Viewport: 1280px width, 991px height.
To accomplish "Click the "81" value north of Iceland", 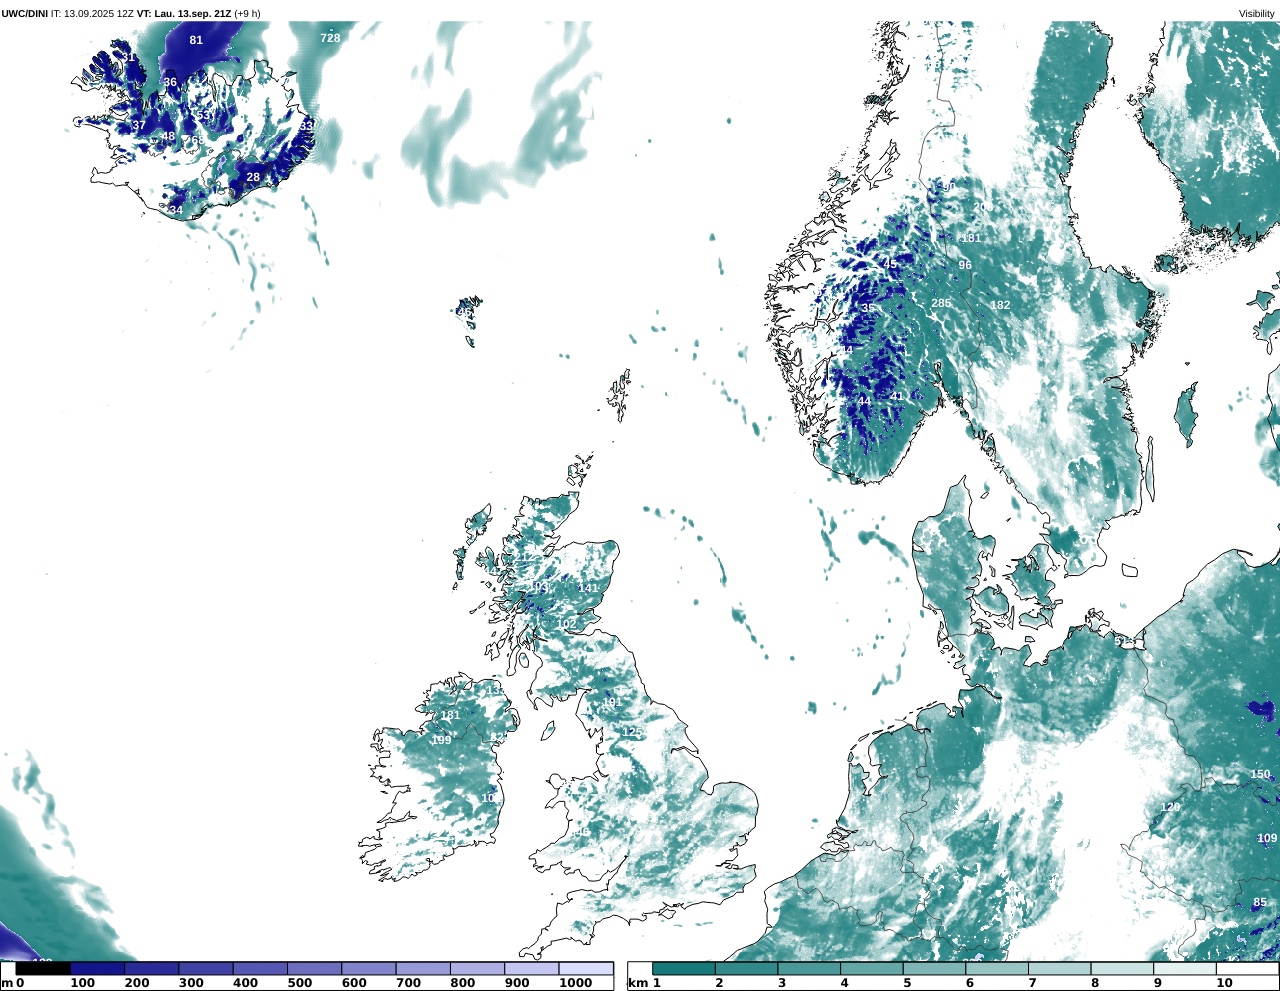I will (x=196, y=40).
